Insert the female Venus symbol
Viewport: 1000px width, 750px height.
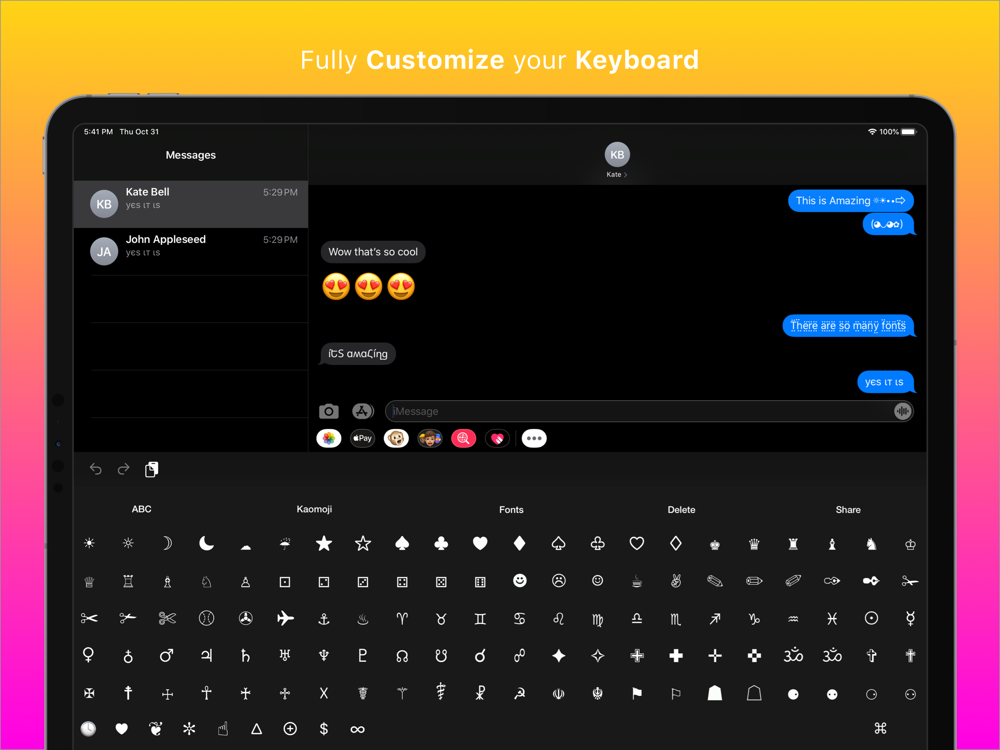(89, 656)
